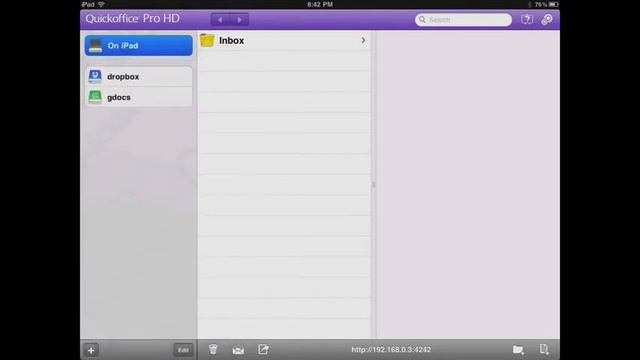This screenshot has width=640, height=360.
Task: Click the email envelope icon
Action: [238, 350]
